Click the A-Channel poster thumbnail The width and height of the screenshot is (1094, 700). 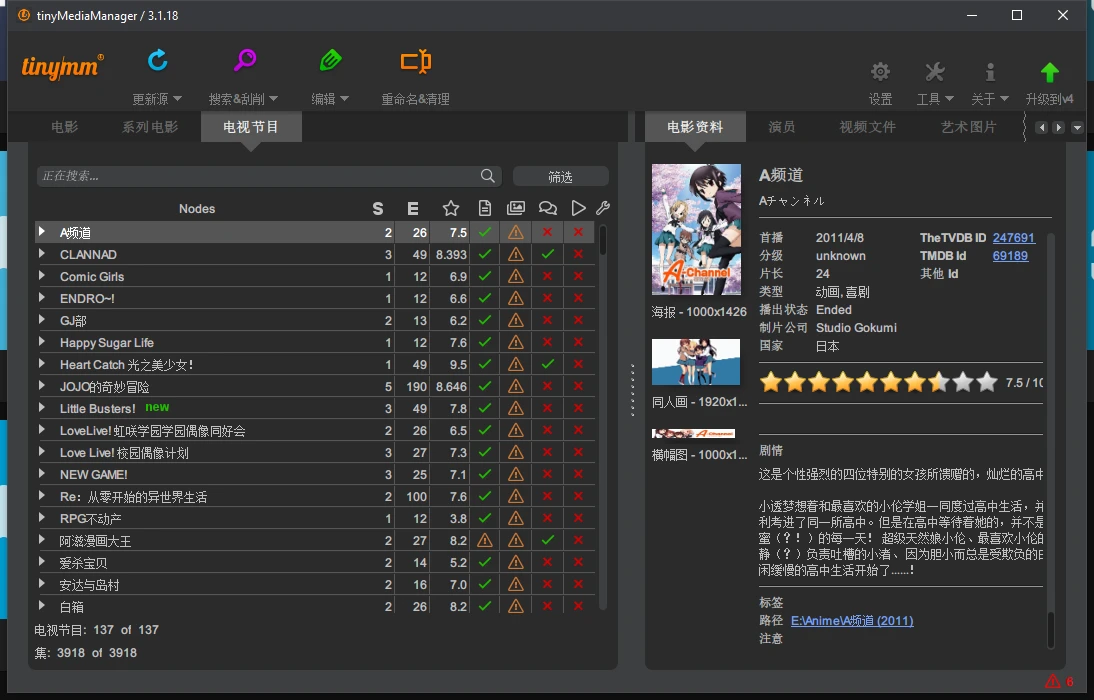(x=697, y=229)
